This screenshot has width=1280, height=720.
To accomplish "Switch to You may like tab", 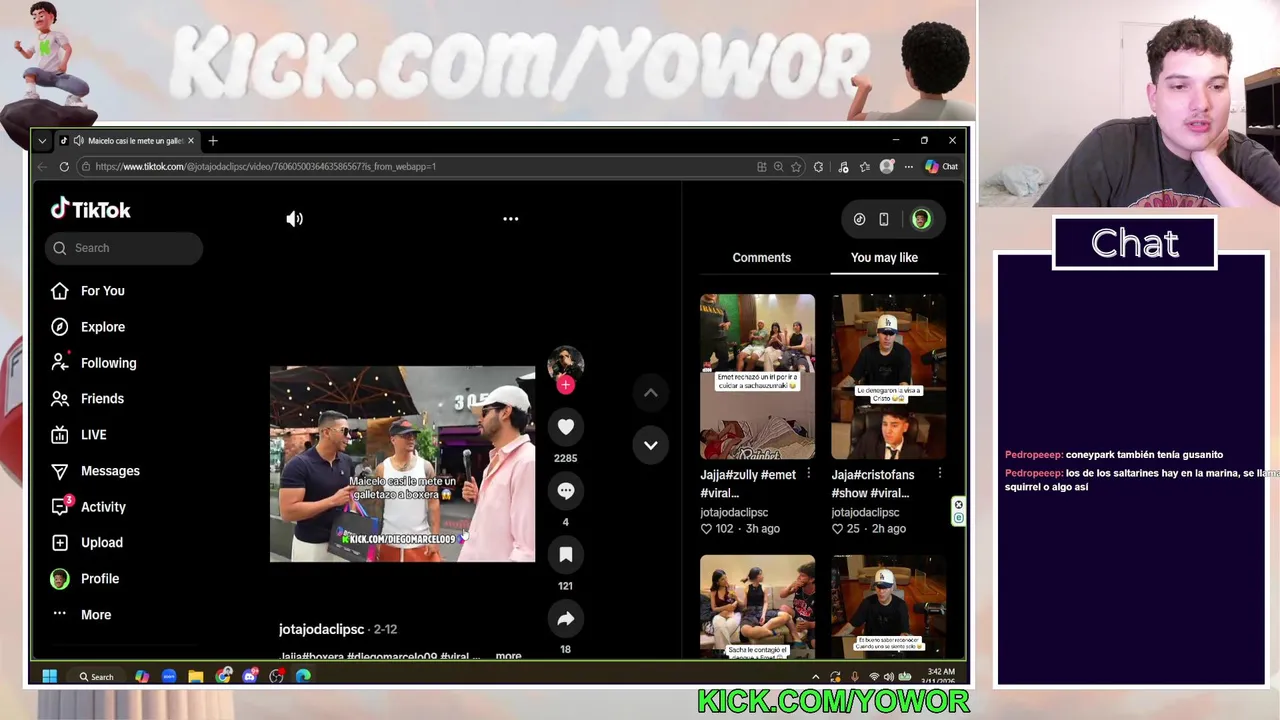I will [884, 258].
